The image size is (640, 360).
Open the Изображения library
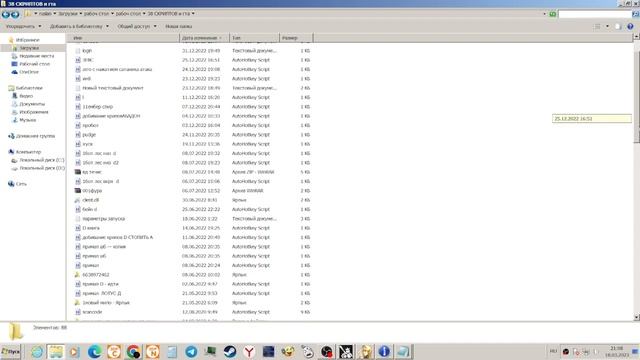coord(34,112)
